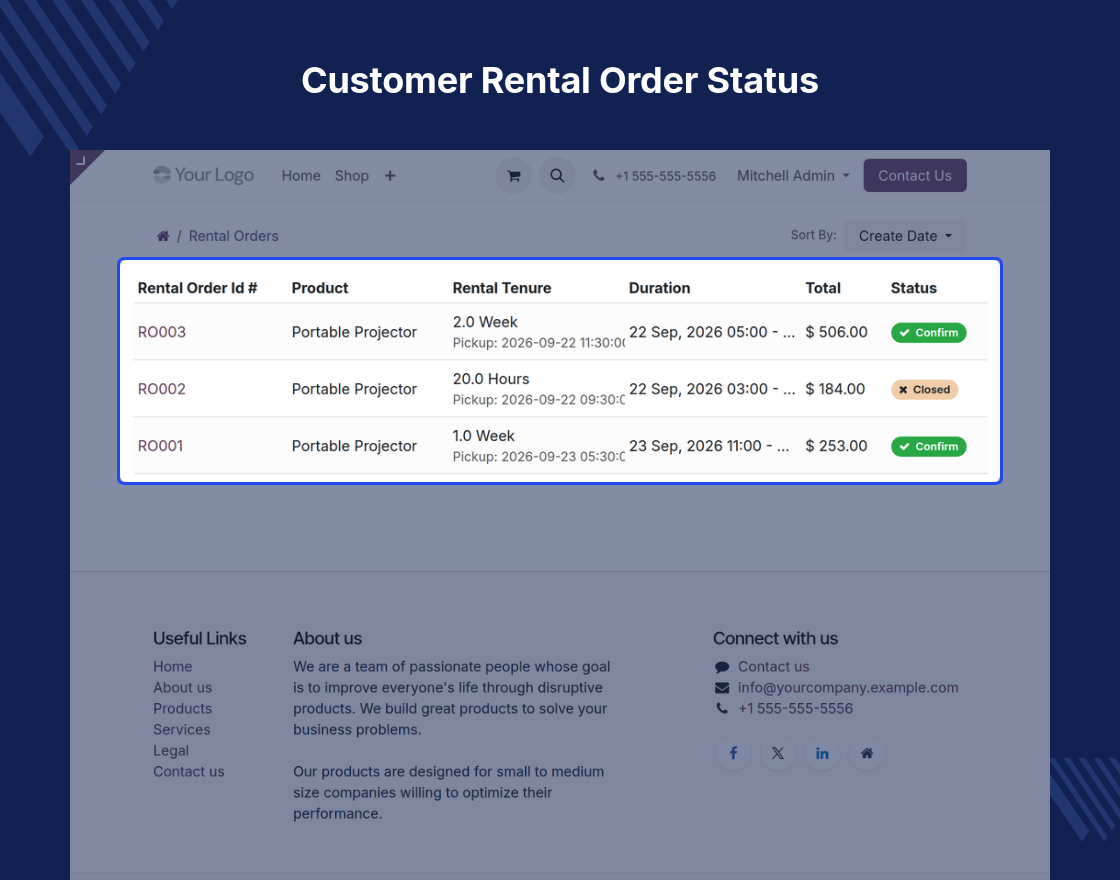
Task: Click the Rental Orders breadcrumb
Action: tap(234, 236)
